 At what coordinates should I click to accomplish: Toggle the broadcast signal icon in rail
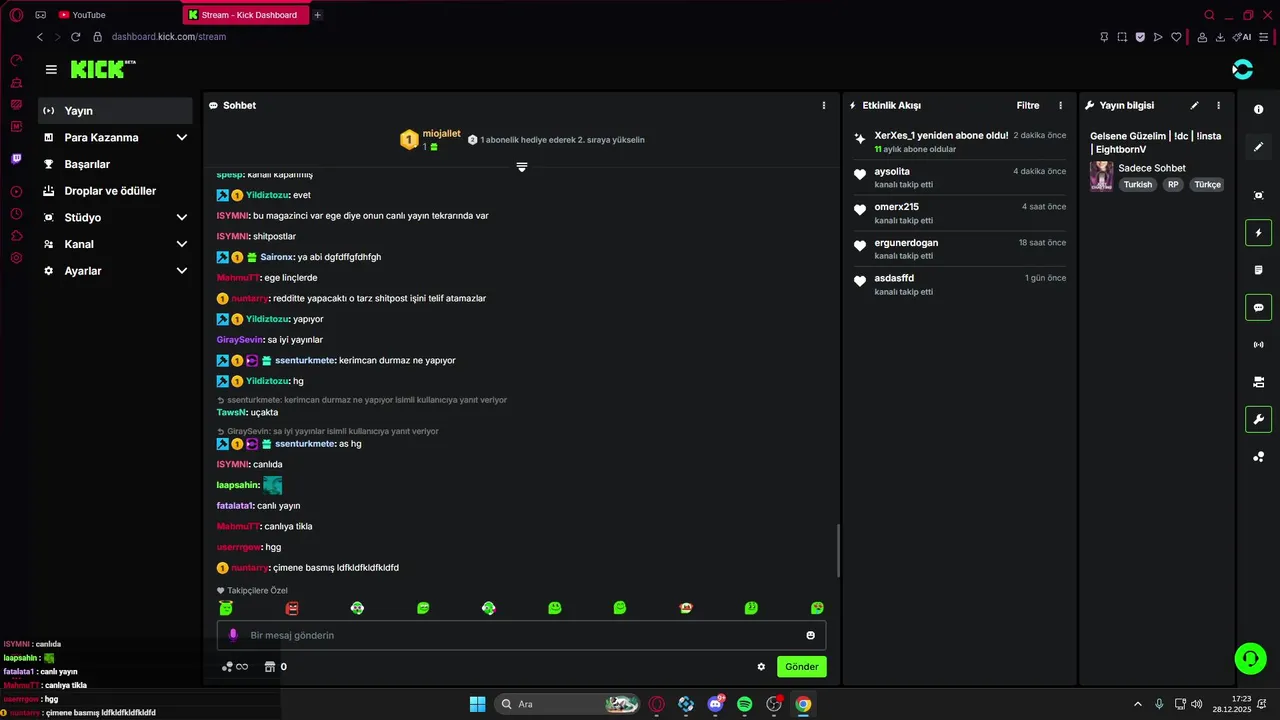click(x=1258, y=344)
